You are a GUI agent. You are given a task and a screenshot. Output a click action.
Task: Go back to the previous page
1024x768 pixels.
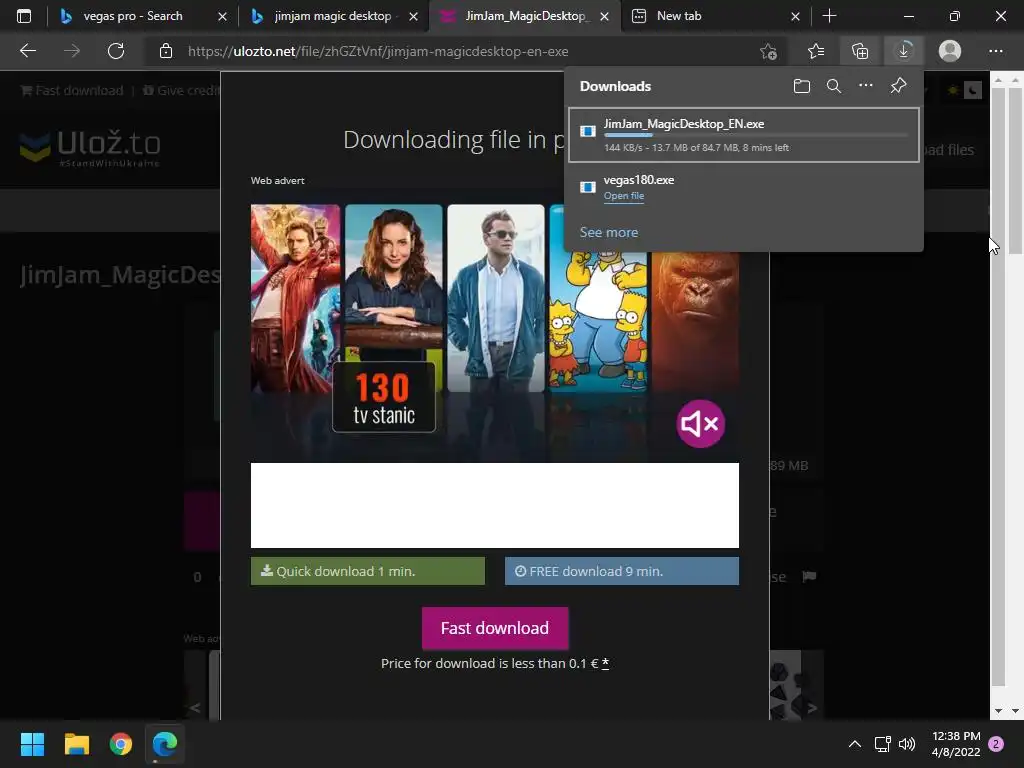coord(27,51)
